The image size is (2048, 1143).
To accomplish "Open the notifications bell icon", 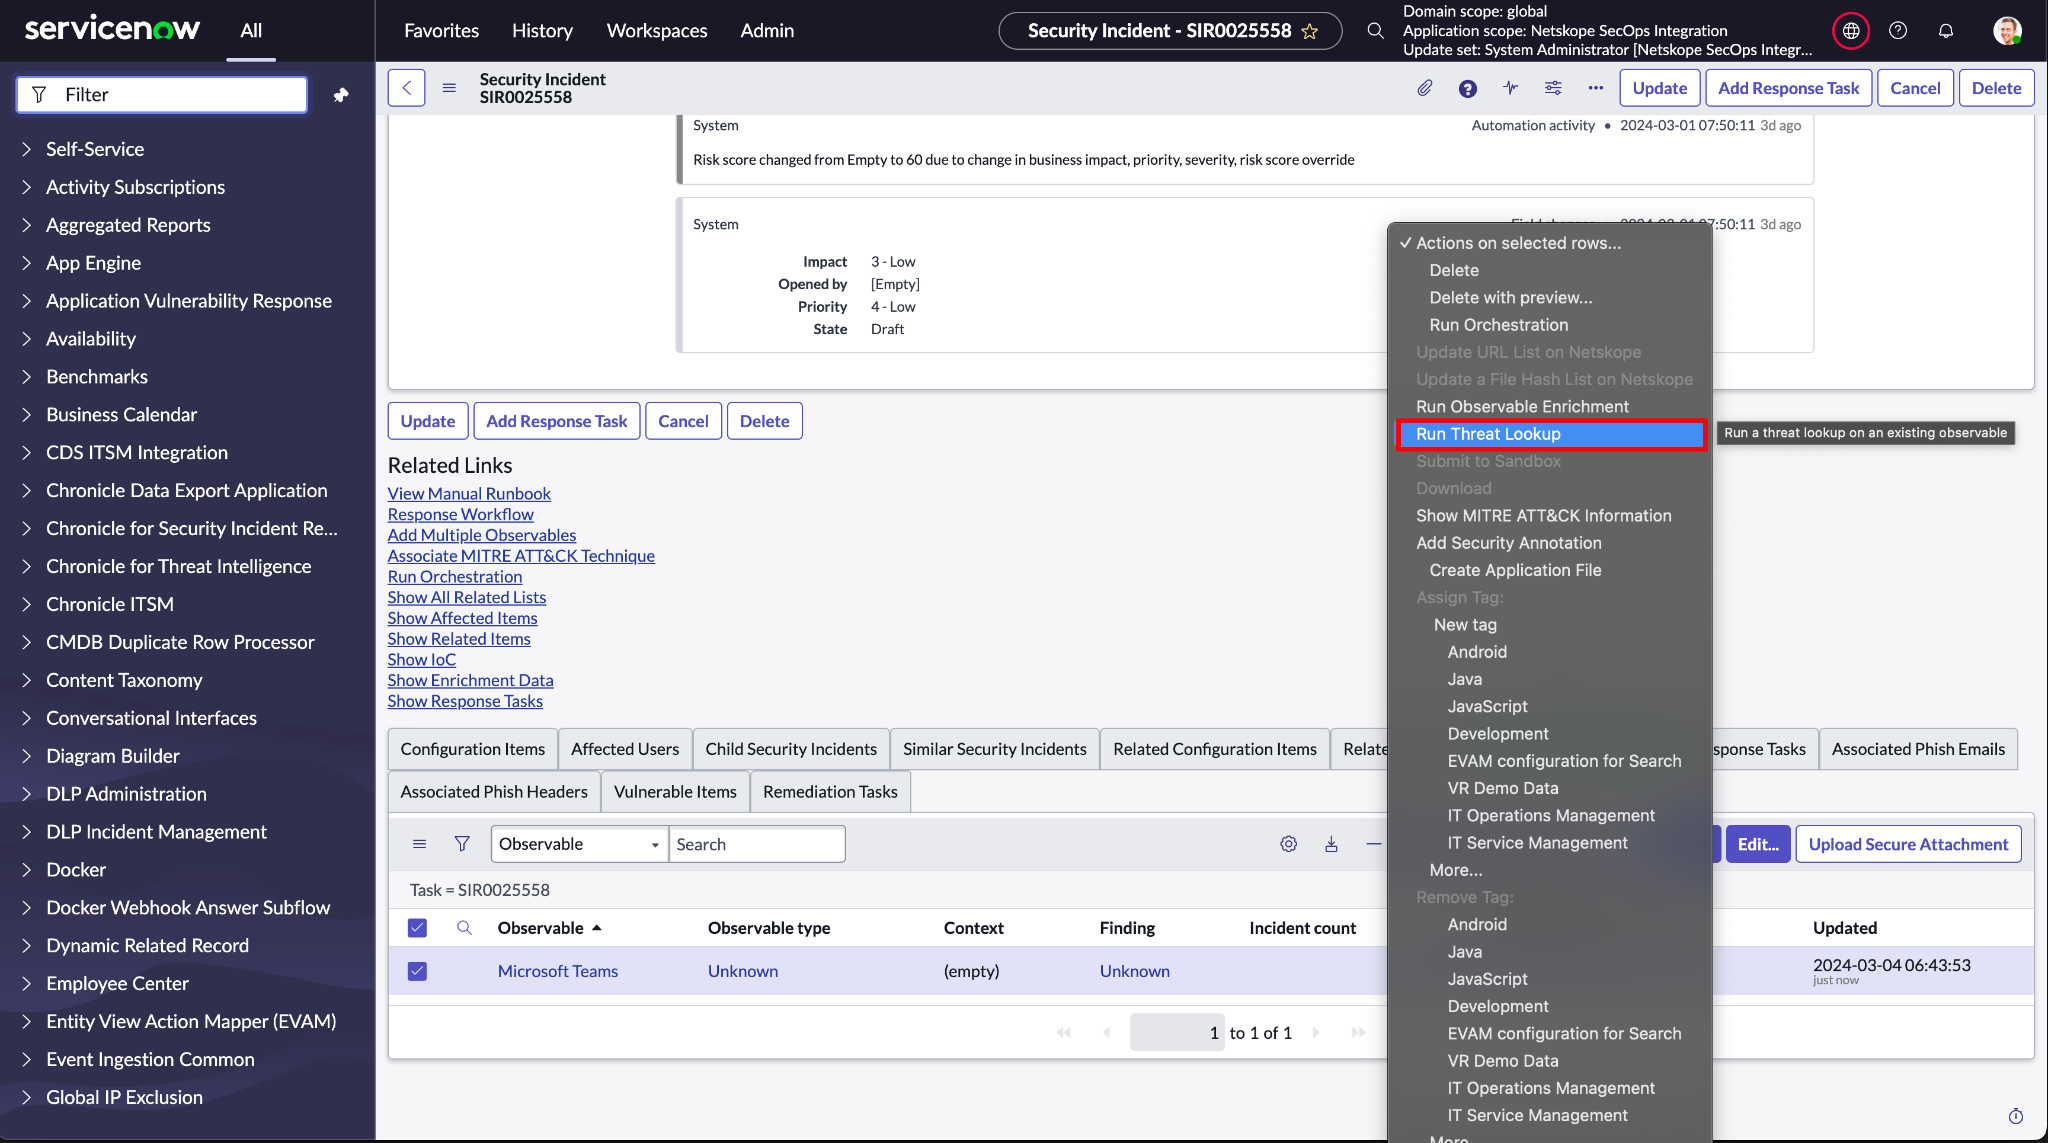I will [x=1946, y=31].
